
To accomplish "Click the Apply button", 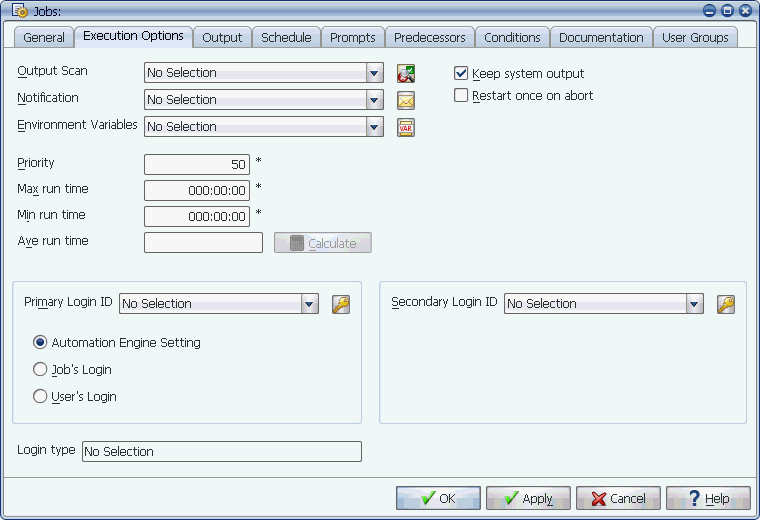I will [528, 498].
